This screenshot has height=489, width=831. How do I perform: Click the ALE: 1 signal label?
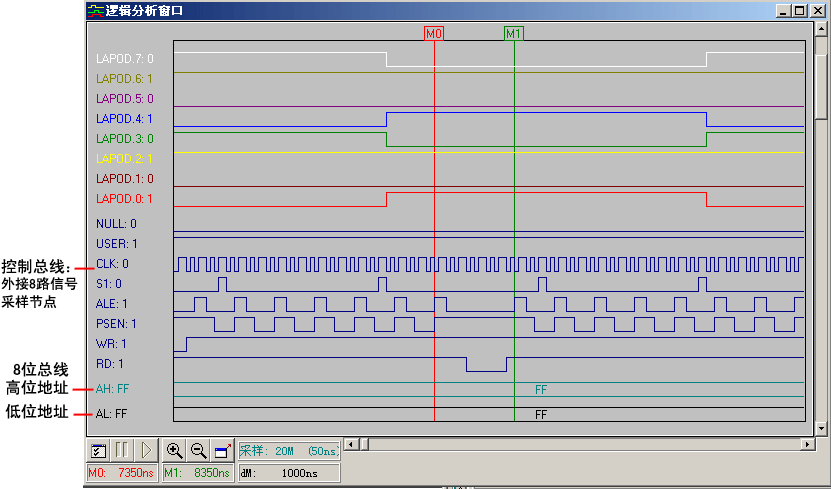point(111,304)
